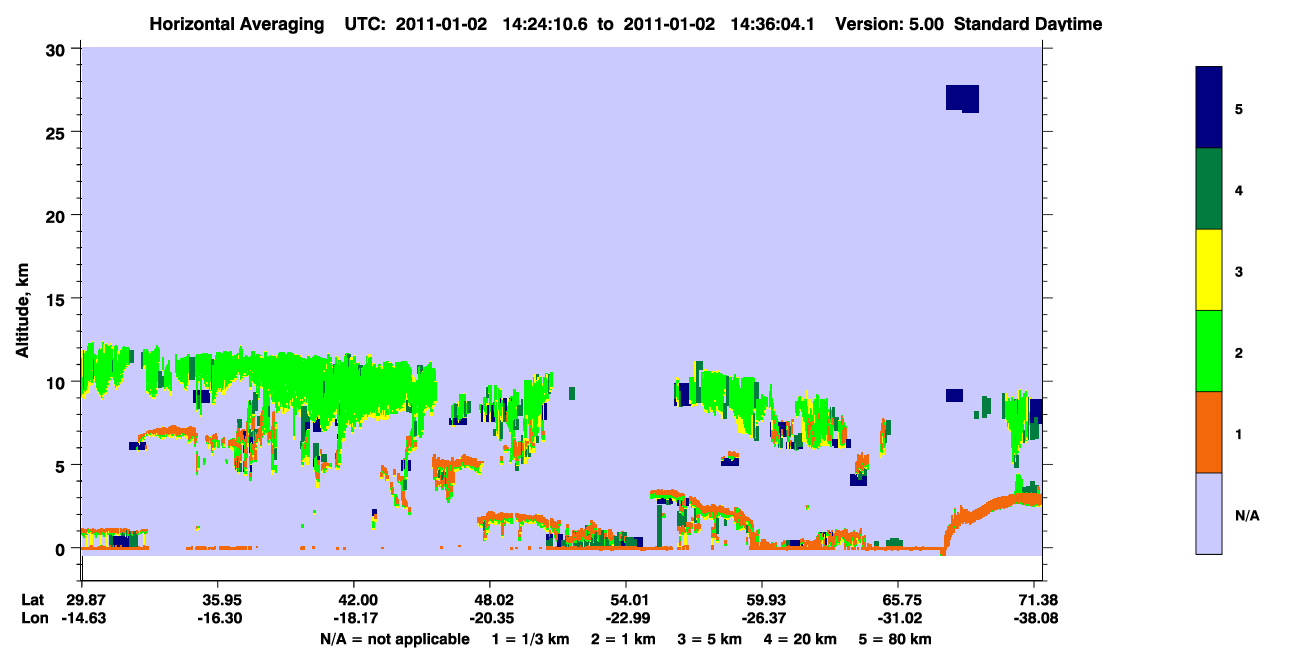Click legend entry '1 = 1/3 km'
The height and width of the screenshot is (667, 1300).
click(531, 639)
